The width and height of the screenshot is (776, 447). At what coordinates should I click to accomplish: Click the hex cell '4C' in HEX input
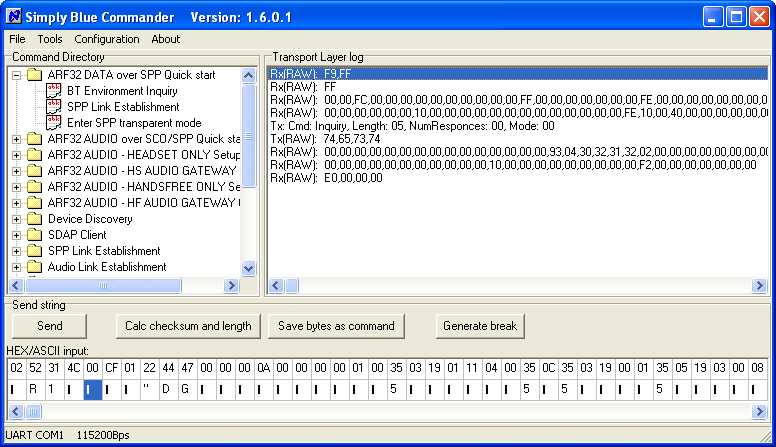tap(73, 368)
